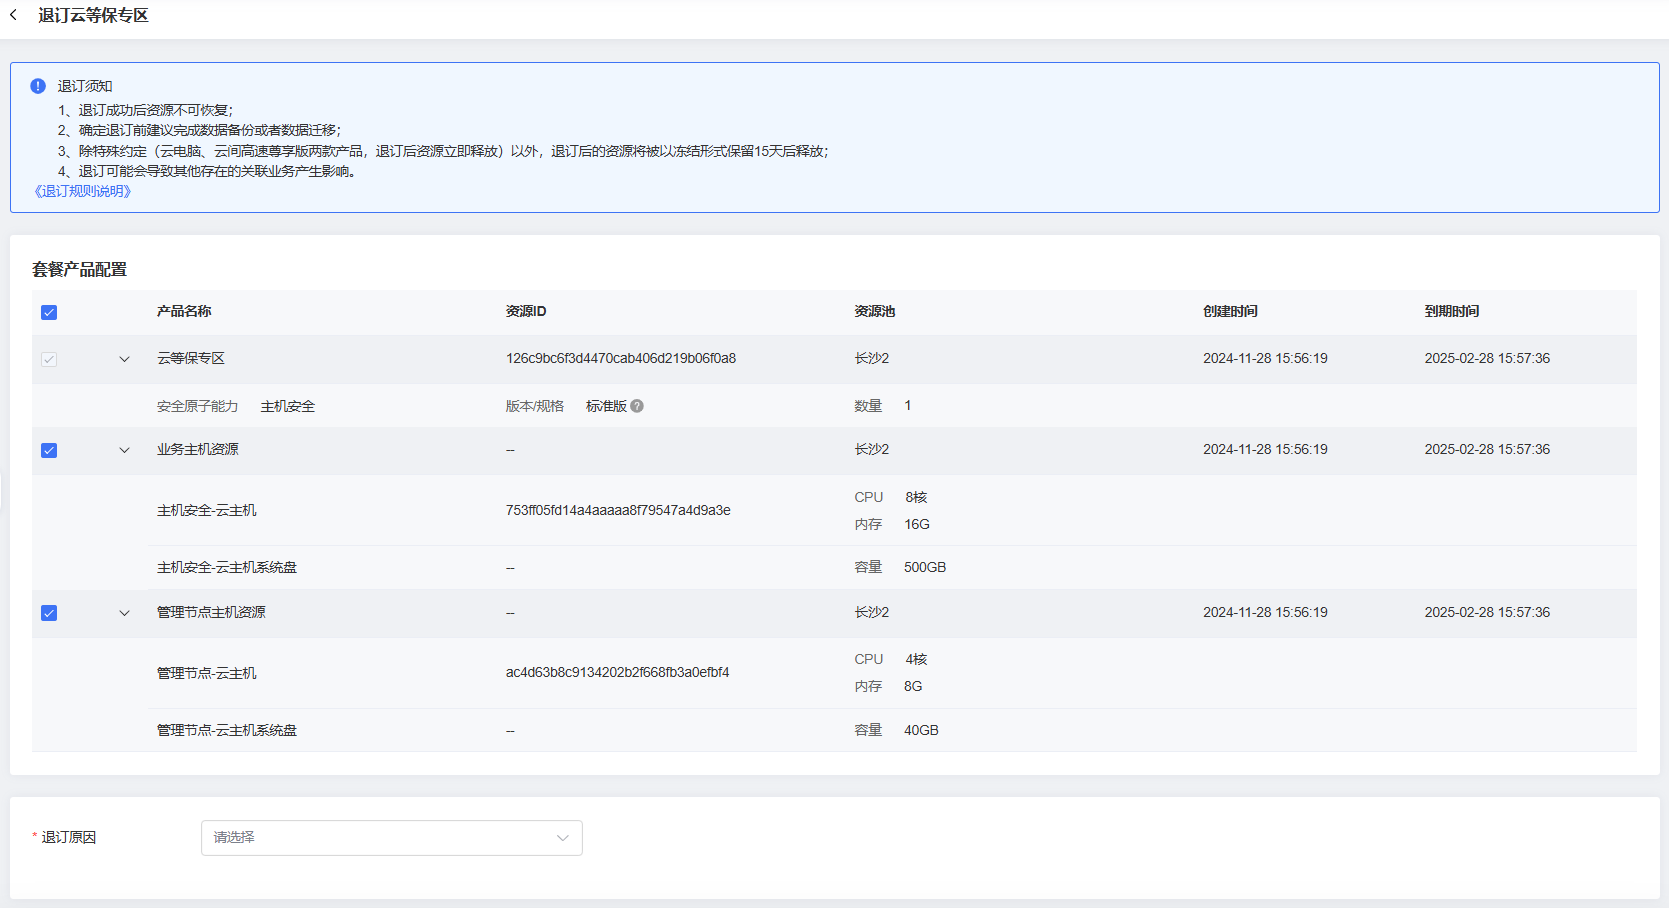
Task: Open the 退订原因 dropdown
Action: pos(392,838)
